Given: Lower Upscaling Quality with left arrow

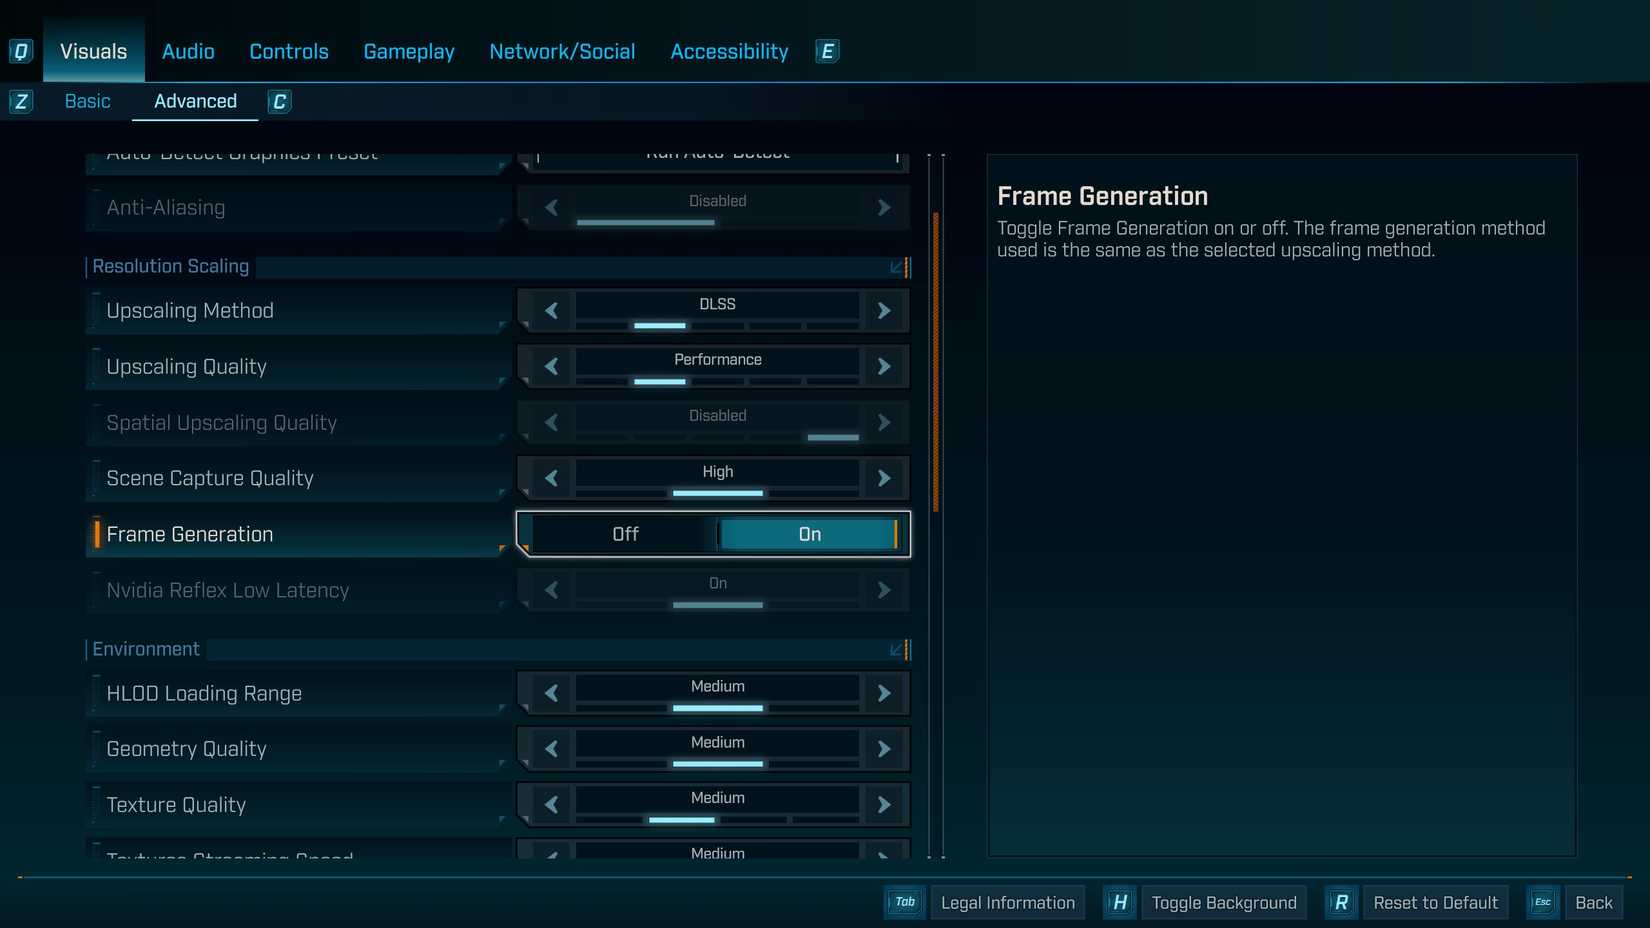Looking at the screenshot, I should (551, 367).
